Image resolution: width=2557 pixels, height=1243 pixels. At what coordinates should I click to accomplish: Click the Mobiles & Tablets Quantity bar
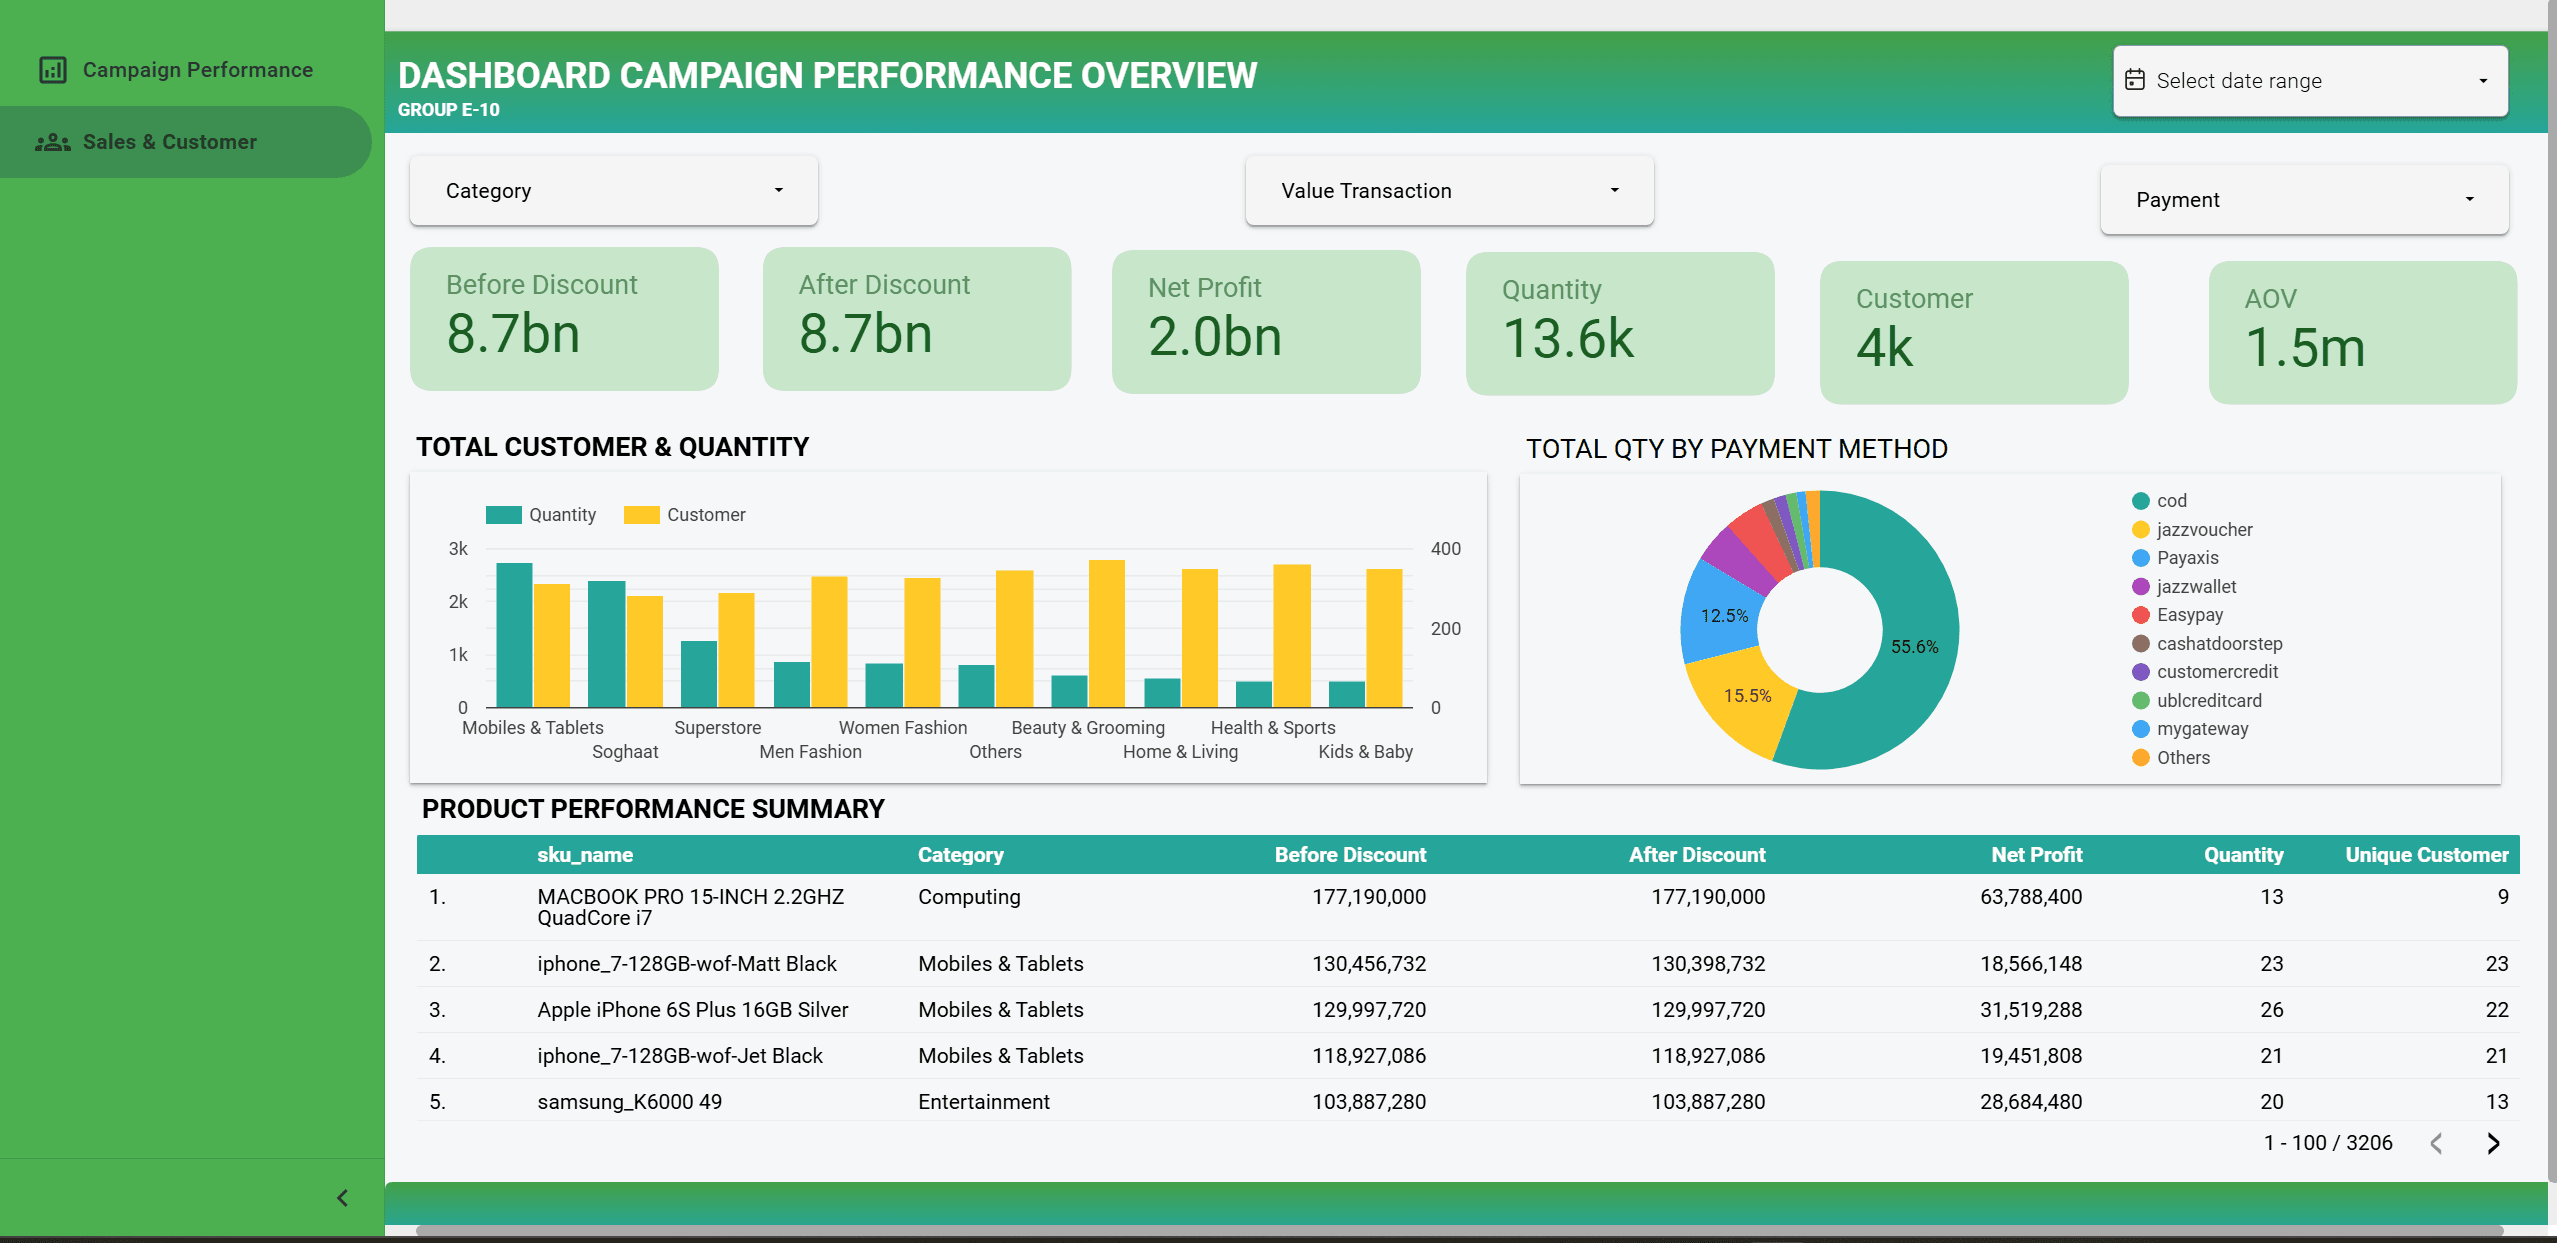pos(514,636)
